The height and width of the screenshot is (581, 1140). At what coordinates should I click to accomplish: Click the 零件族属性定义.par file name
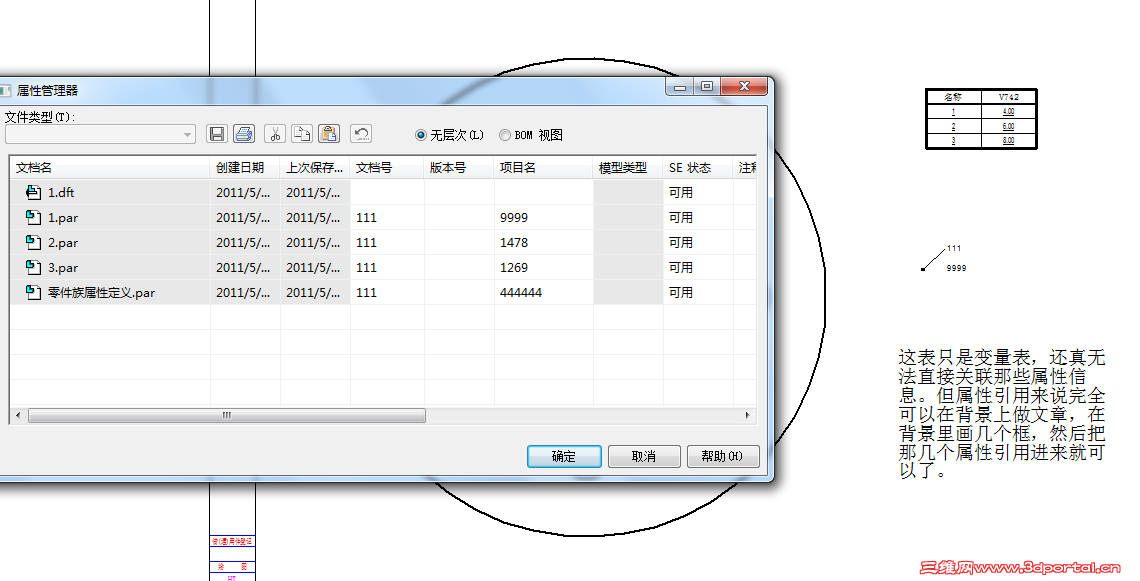(x=101, y=292)
